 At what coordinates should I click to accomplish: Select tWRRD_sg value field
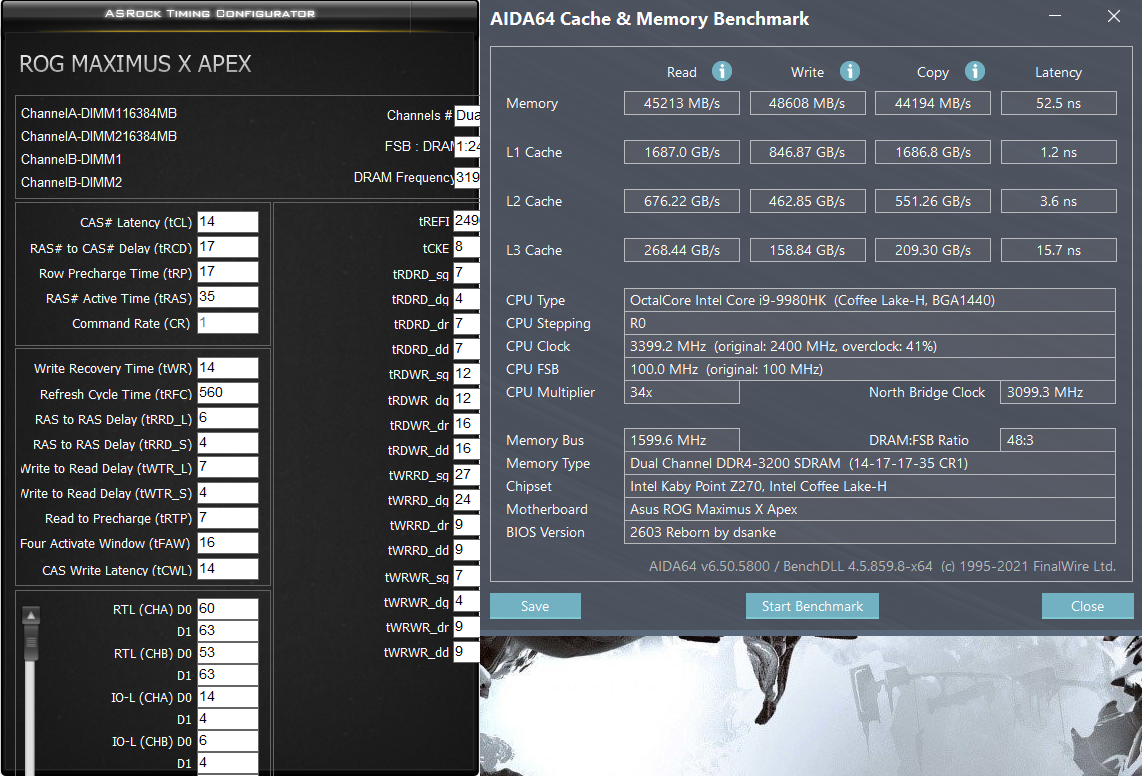[x=467, y=474]
